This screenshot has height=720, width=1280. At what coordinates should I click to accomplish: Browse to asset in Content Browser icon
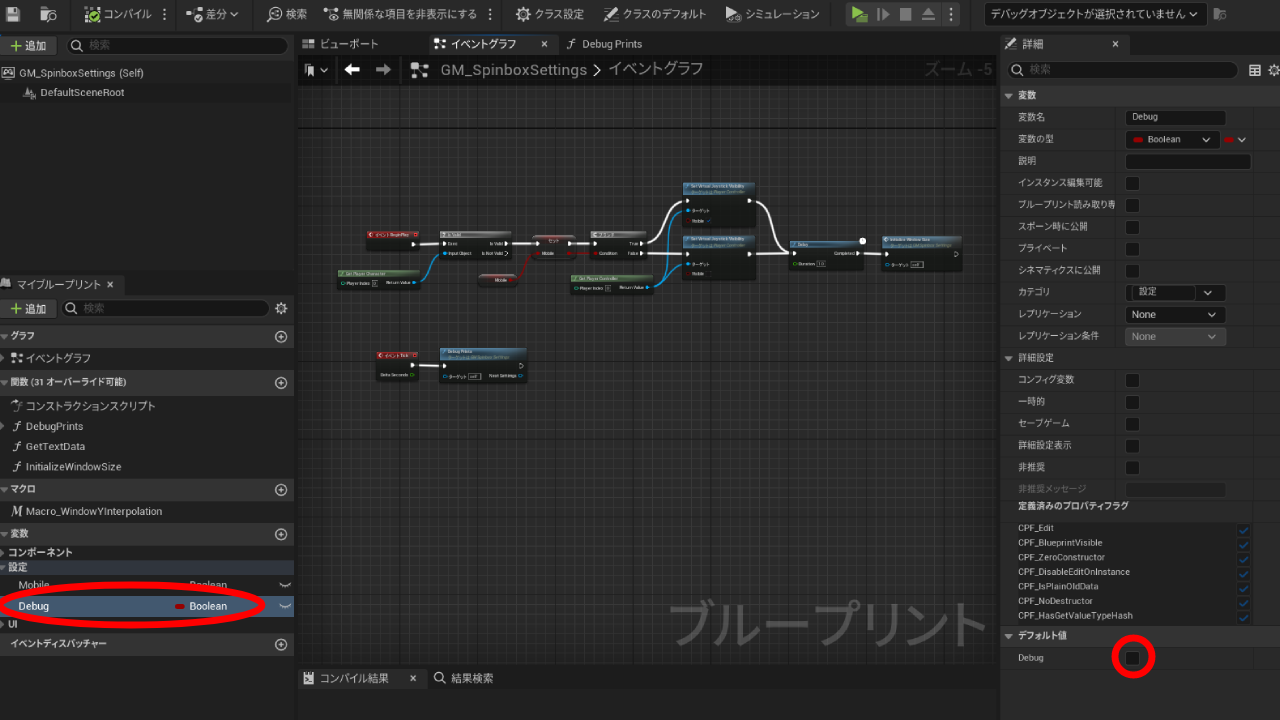click(48, 14)
